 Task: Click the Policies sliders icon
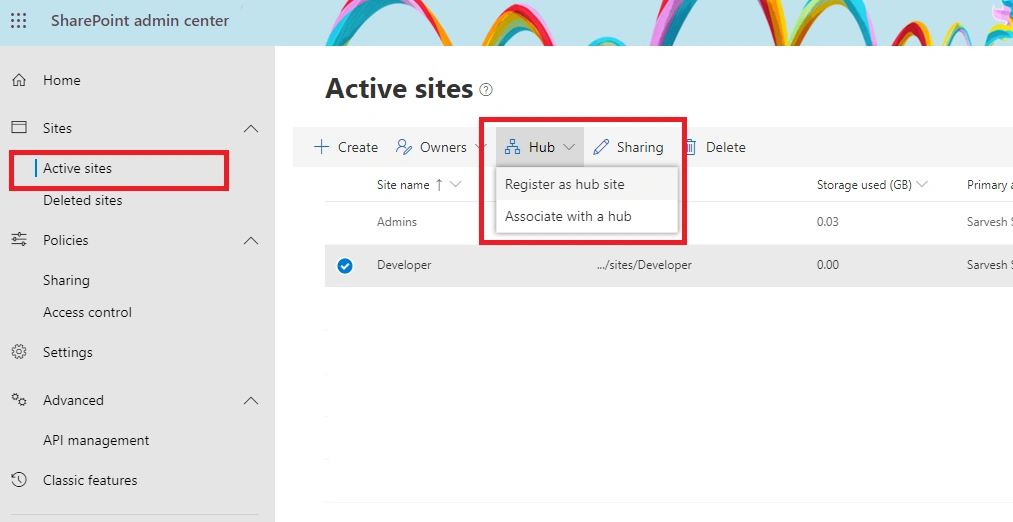click(19, 240)
